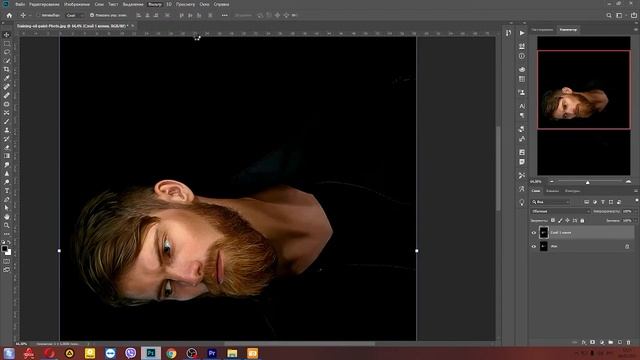Screen dimensions: 640x360
Task: Close the open document tab
Action: [x=132, y=26]
